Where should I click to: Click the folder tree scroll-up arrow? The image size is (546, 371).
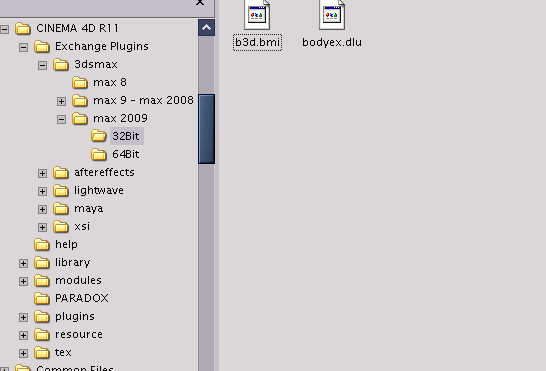point(206,28)
